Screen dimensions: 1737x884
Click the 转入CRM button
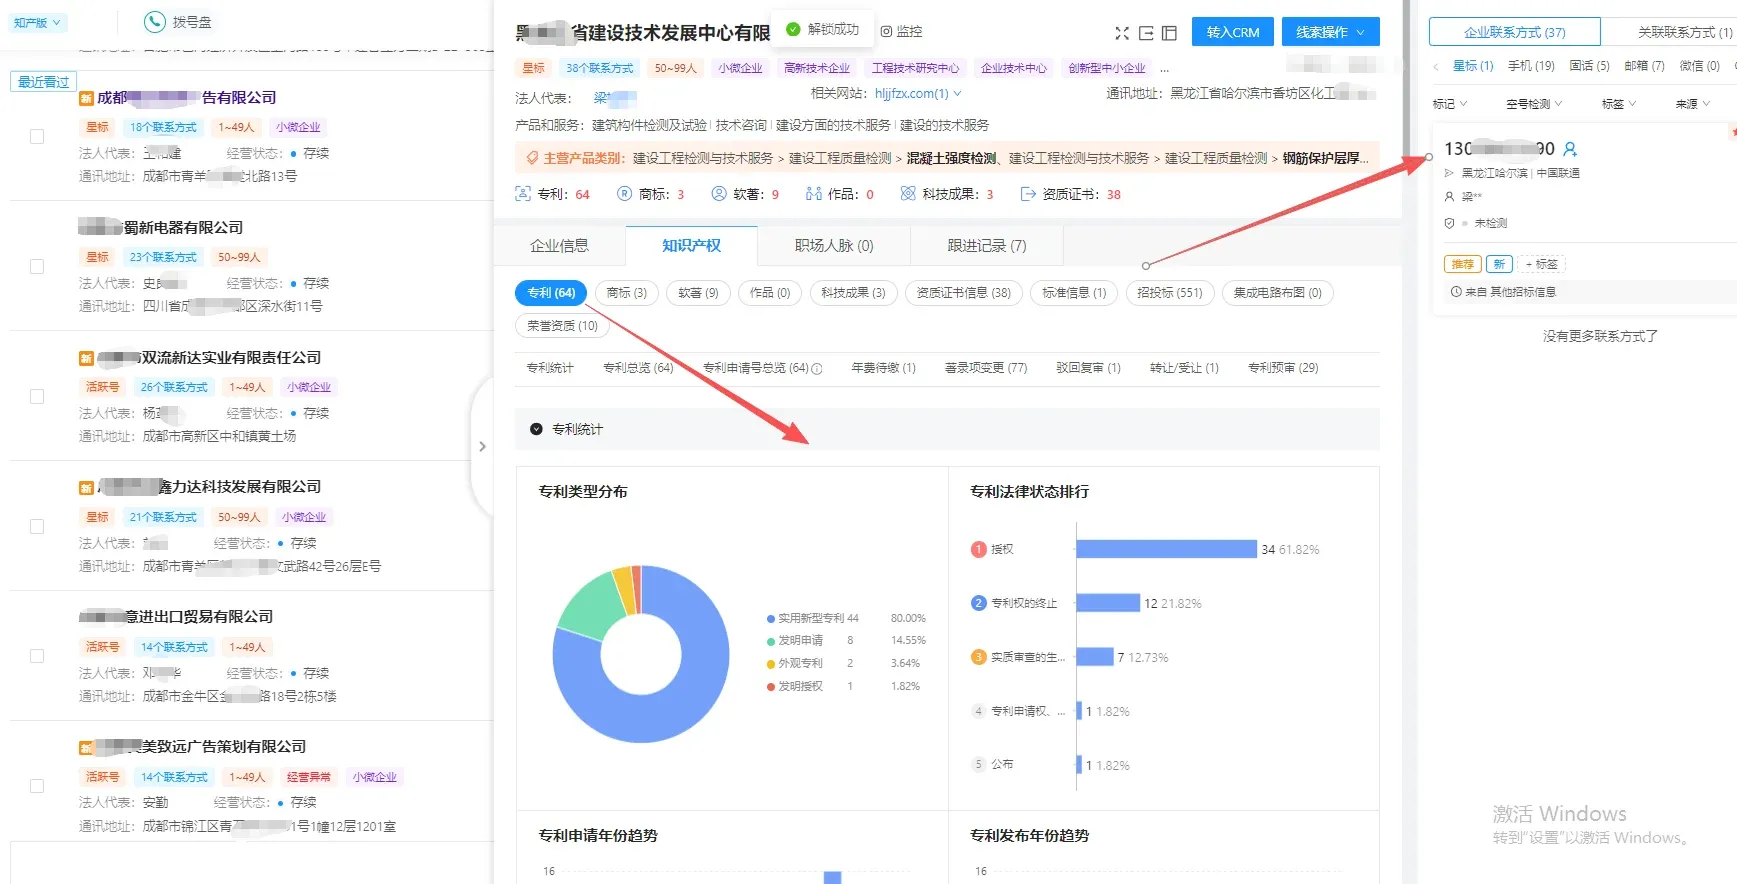click(1232, 32)
